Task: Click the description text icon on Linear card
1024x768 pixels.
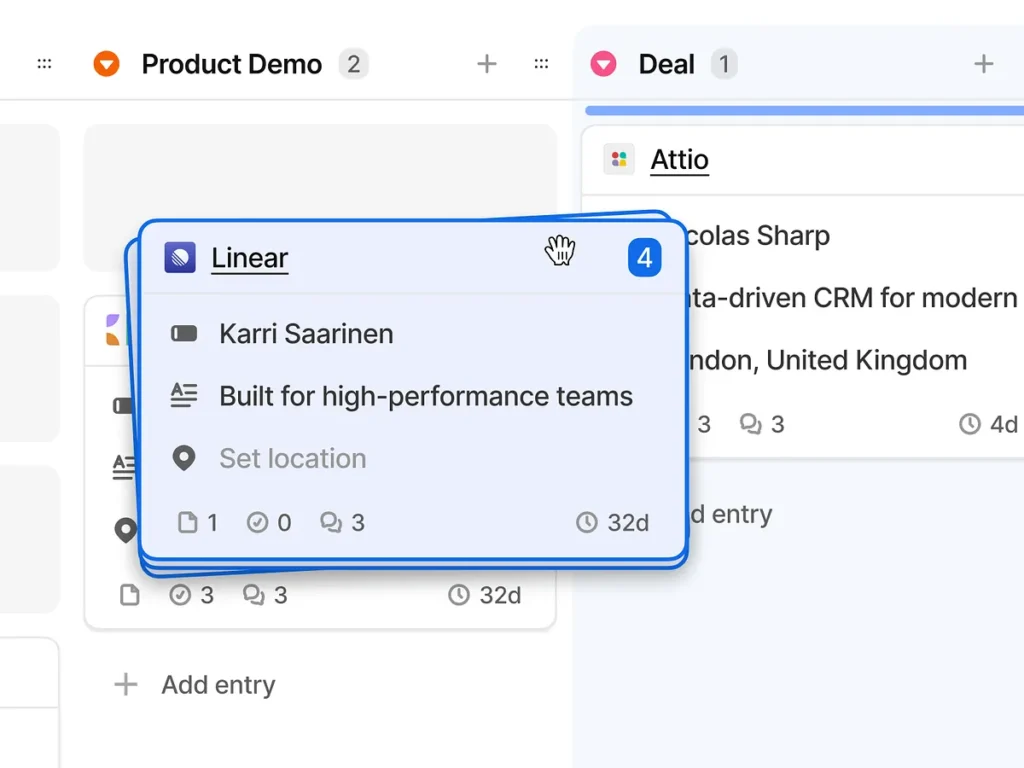Action: (183, 396)
